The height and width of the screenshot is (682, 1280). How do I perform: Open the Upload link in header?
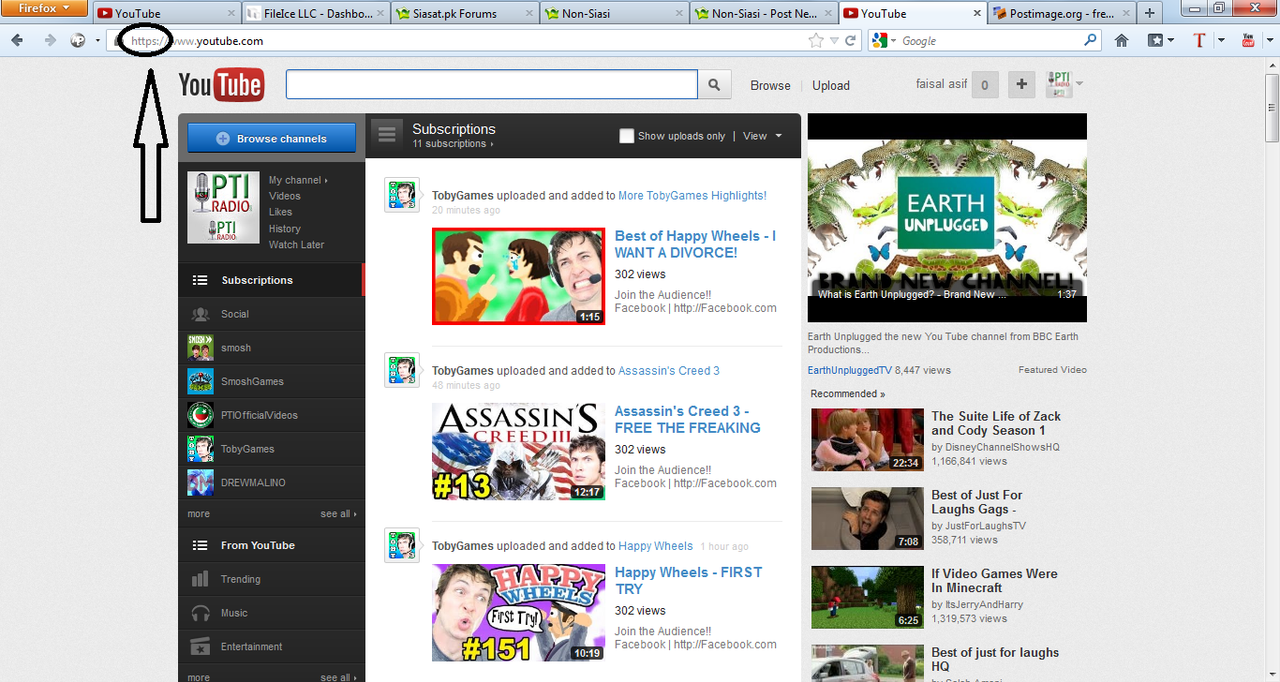(x=831, y=86)
